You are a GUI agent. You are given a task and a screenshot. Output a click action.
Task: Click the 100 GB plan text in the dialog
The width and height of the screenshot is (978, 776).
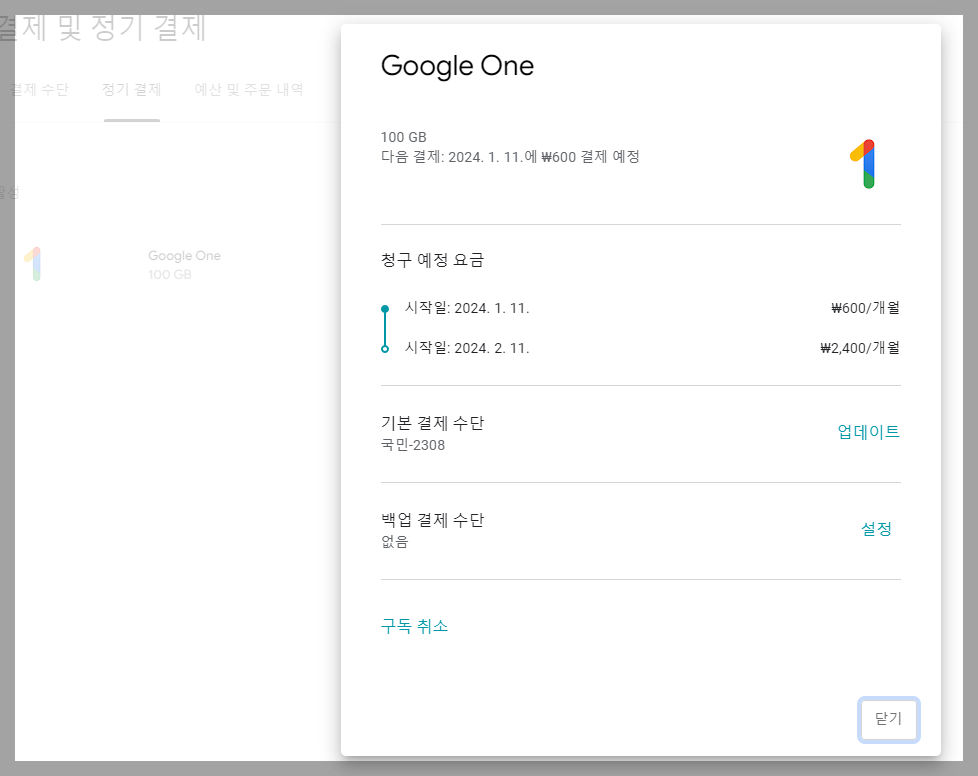click(x=404, y=137)
